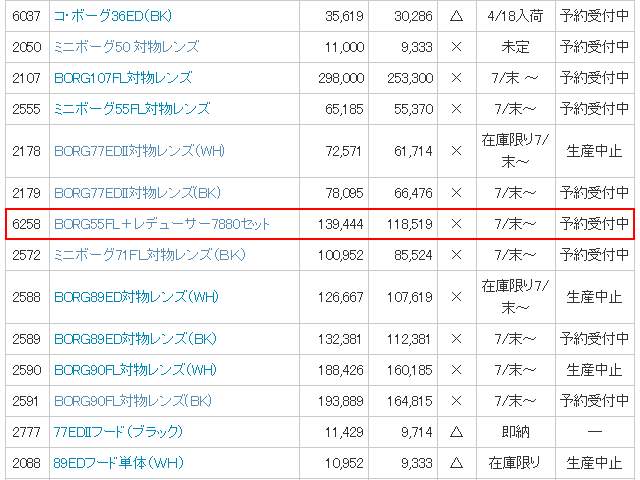Click the price 85,524
Screen dimensions: 640x480
click(413, 255)
